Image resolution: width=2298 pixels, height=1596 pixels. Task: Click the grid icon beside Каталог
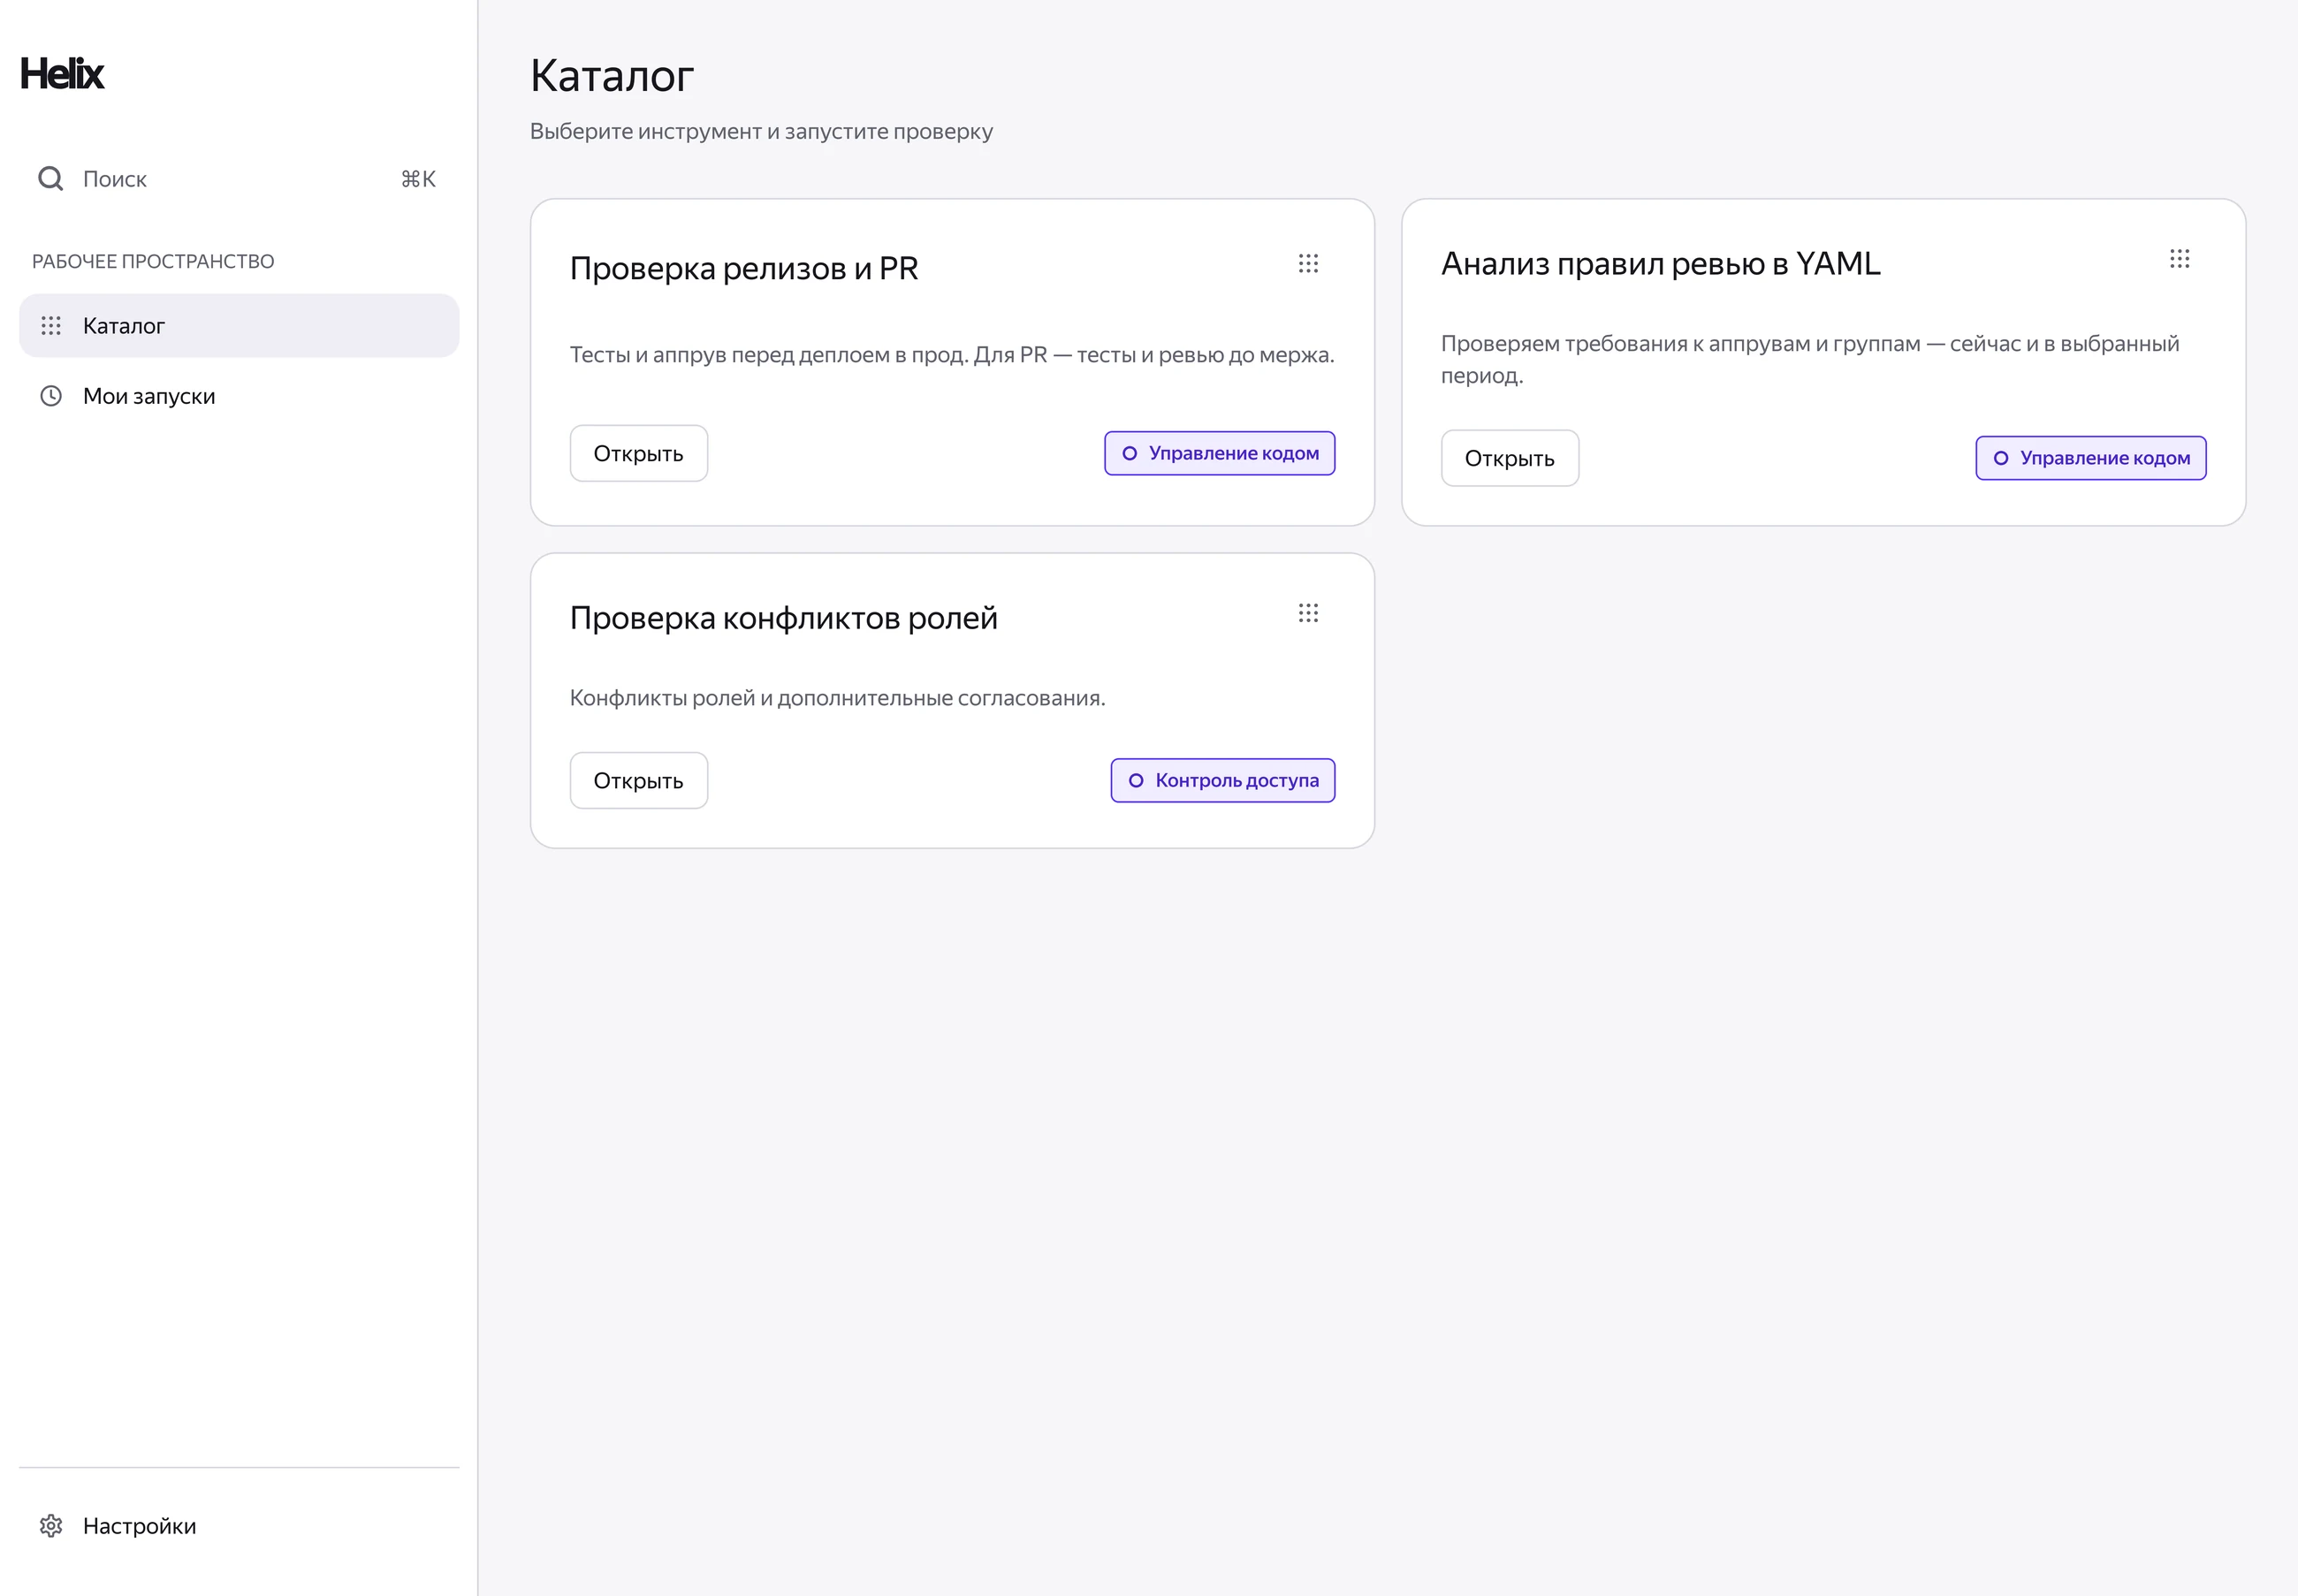coord(51,326)
